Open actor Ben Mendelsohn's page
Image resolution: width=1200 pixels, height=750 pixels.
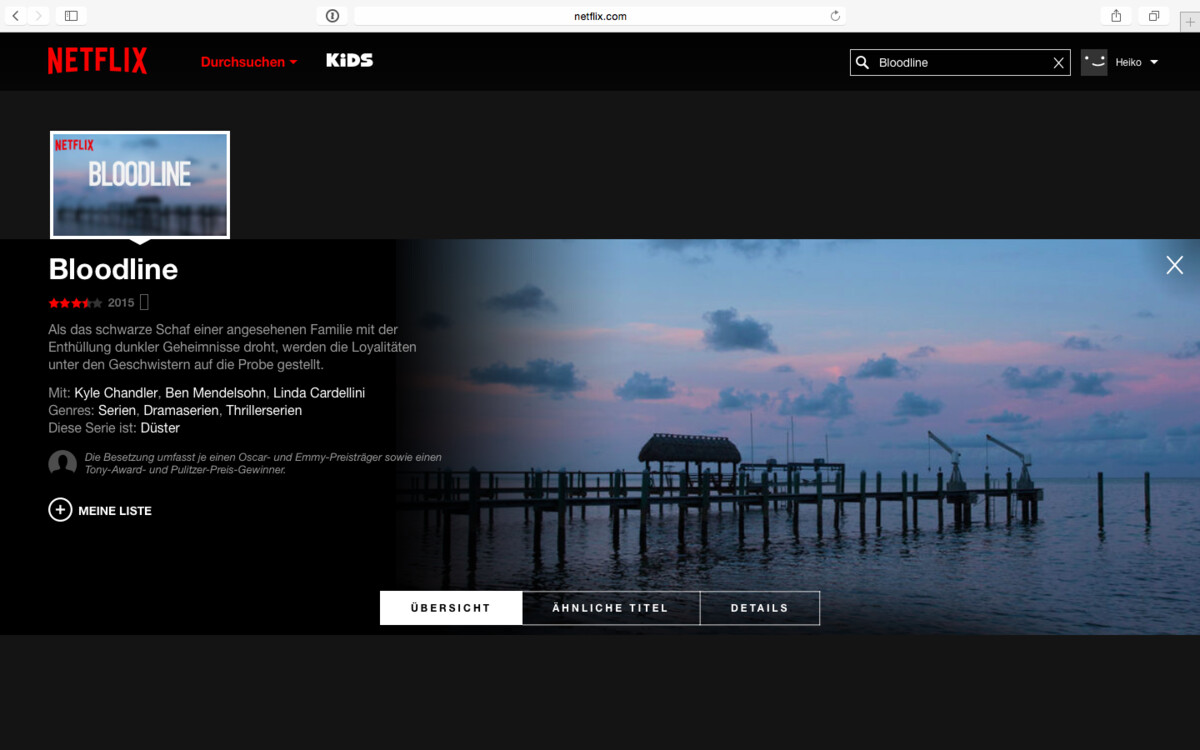tap(215, 393)
